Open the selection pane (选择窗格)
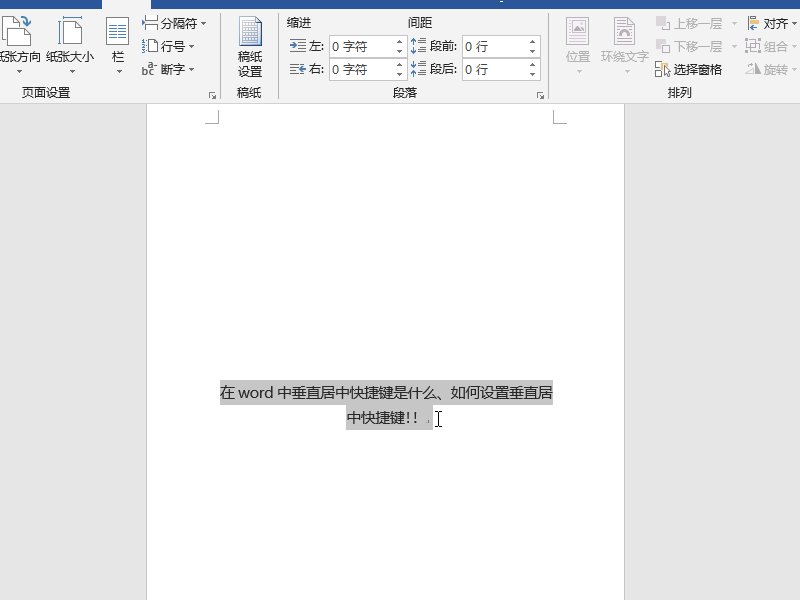 (x=689, y=69)
